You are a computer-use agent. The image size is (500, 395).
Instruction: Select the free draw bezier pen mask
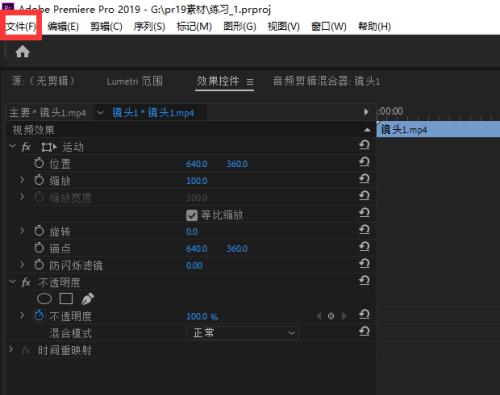88,299
